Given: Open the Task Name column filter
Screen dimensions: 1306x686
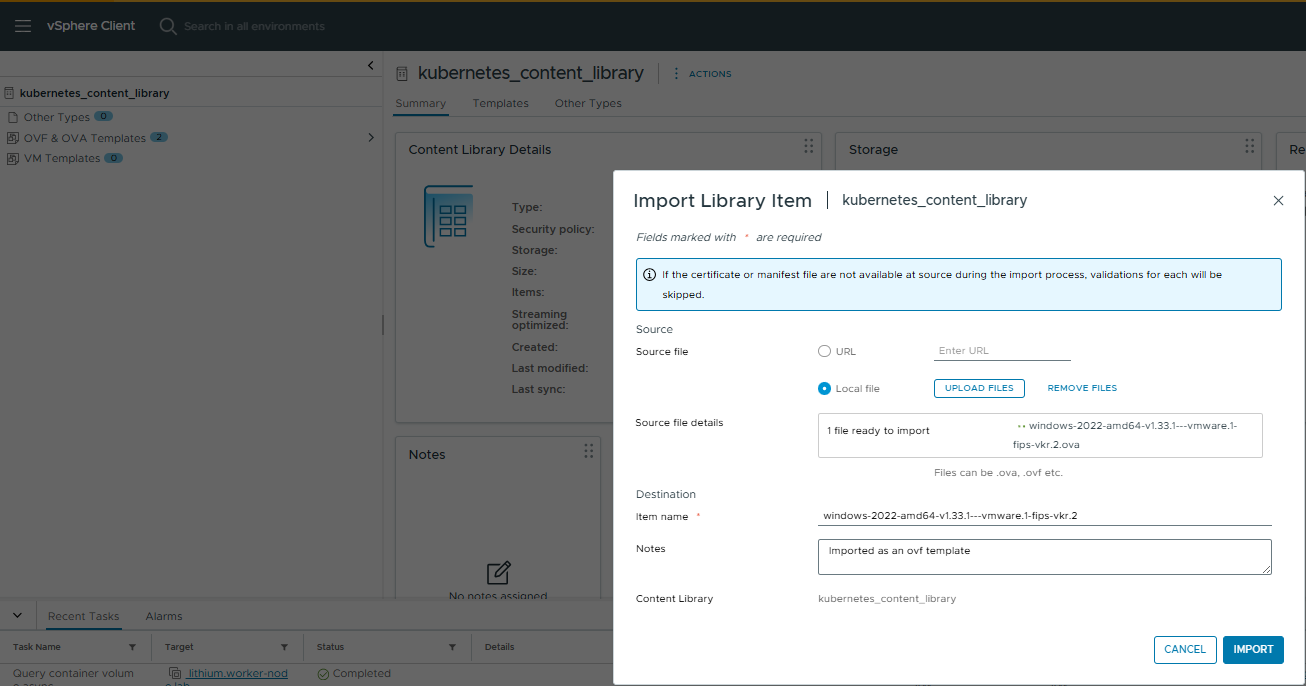Looking at the screenshot, I should (x=132, y=647).
